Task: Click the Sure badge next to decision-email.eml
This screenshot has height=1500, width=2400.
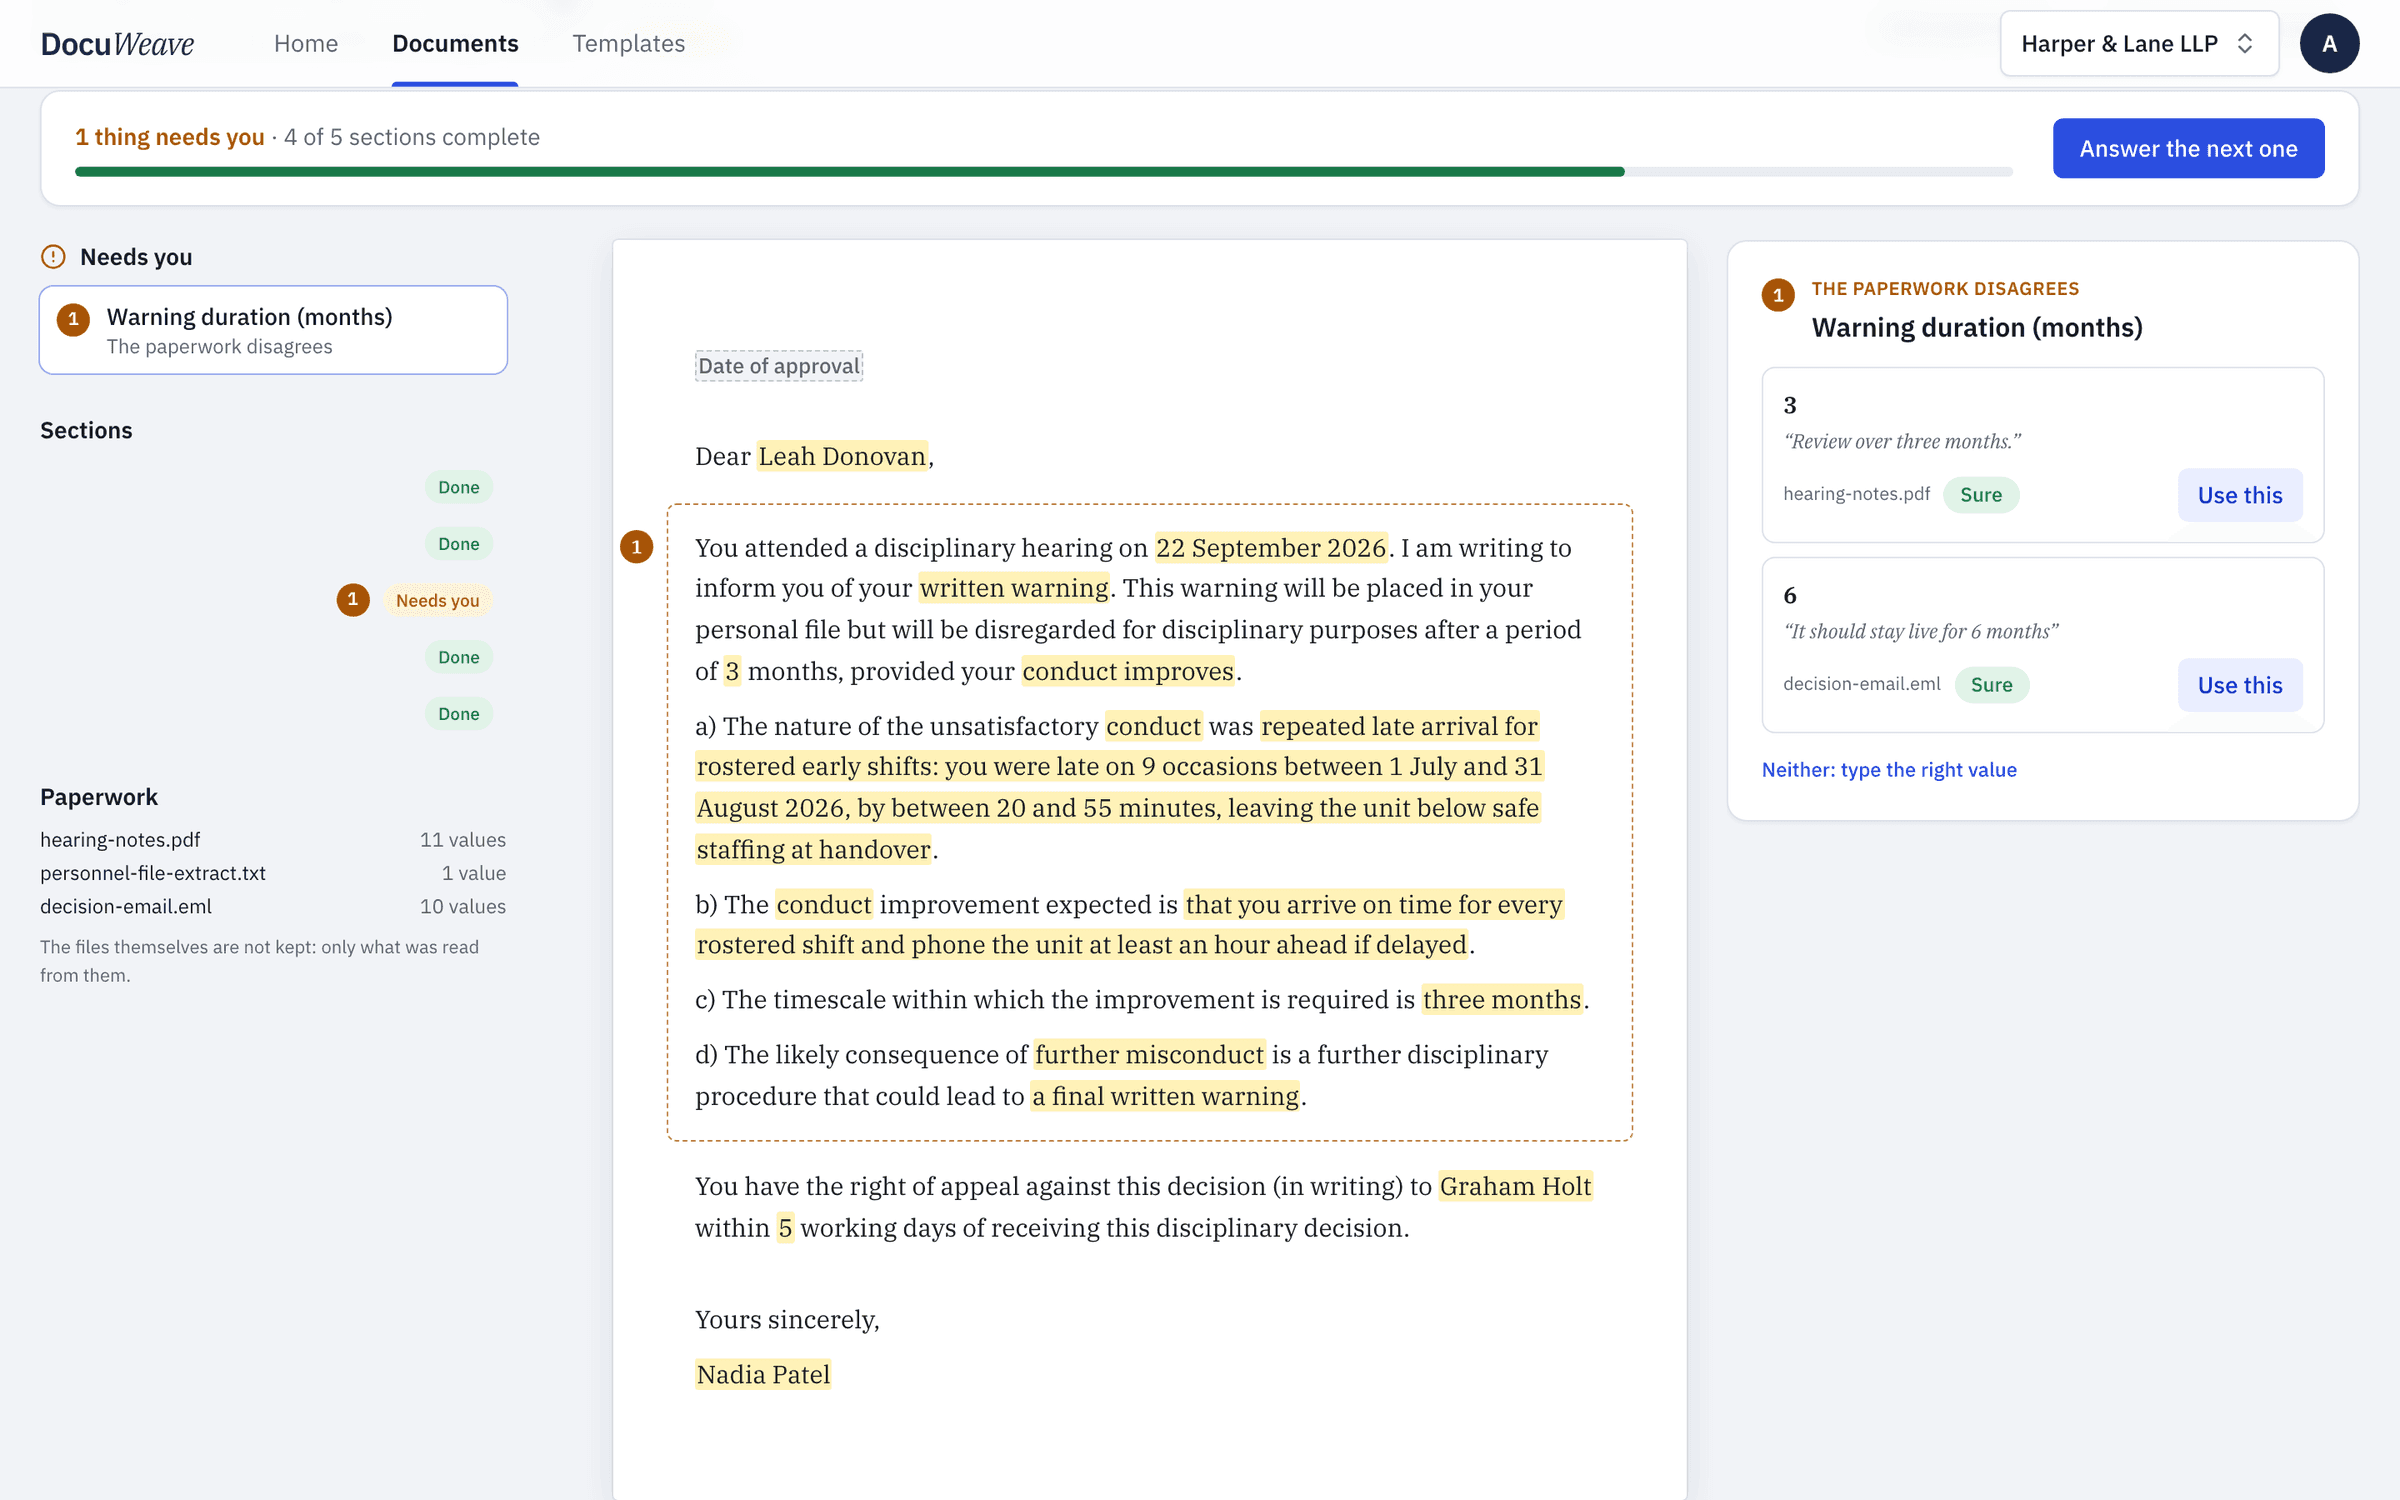Action: pyautogui.click(x=1991, y=685)
